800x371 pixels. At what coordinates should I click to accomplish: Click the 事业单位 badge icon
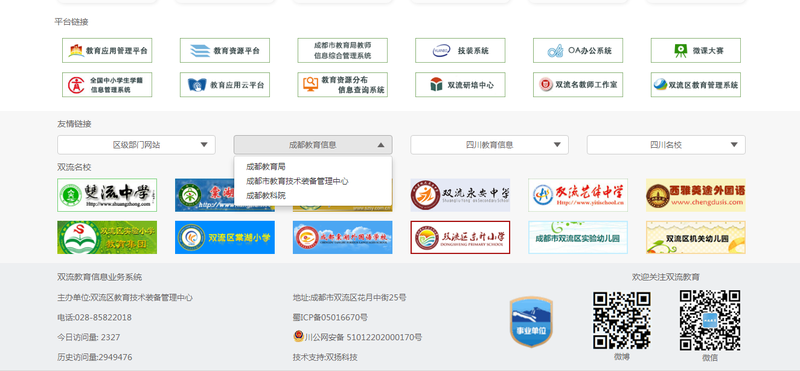(x=531, y=321)
